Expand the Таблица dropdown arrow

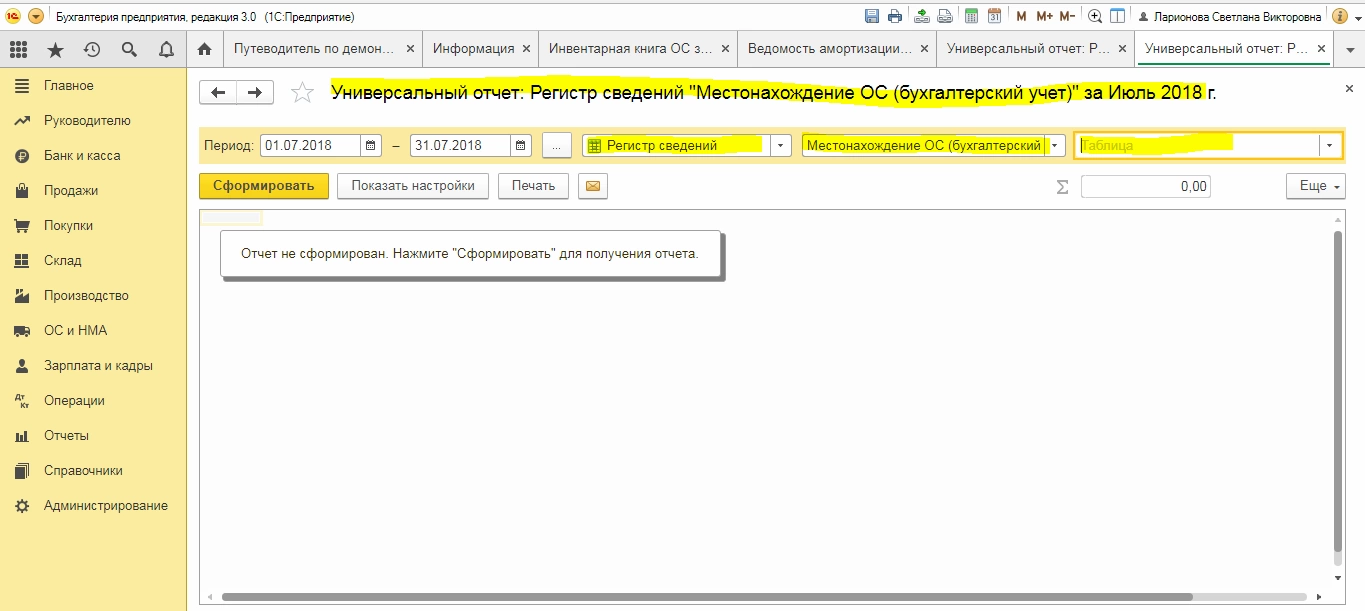1329,146
